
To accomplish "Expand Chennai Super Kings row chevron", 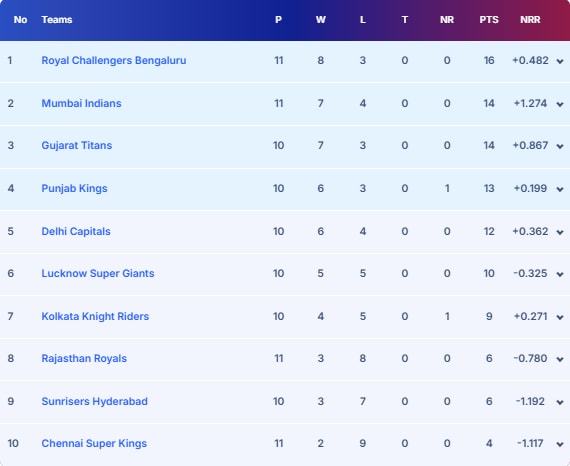I will [560, 445].
